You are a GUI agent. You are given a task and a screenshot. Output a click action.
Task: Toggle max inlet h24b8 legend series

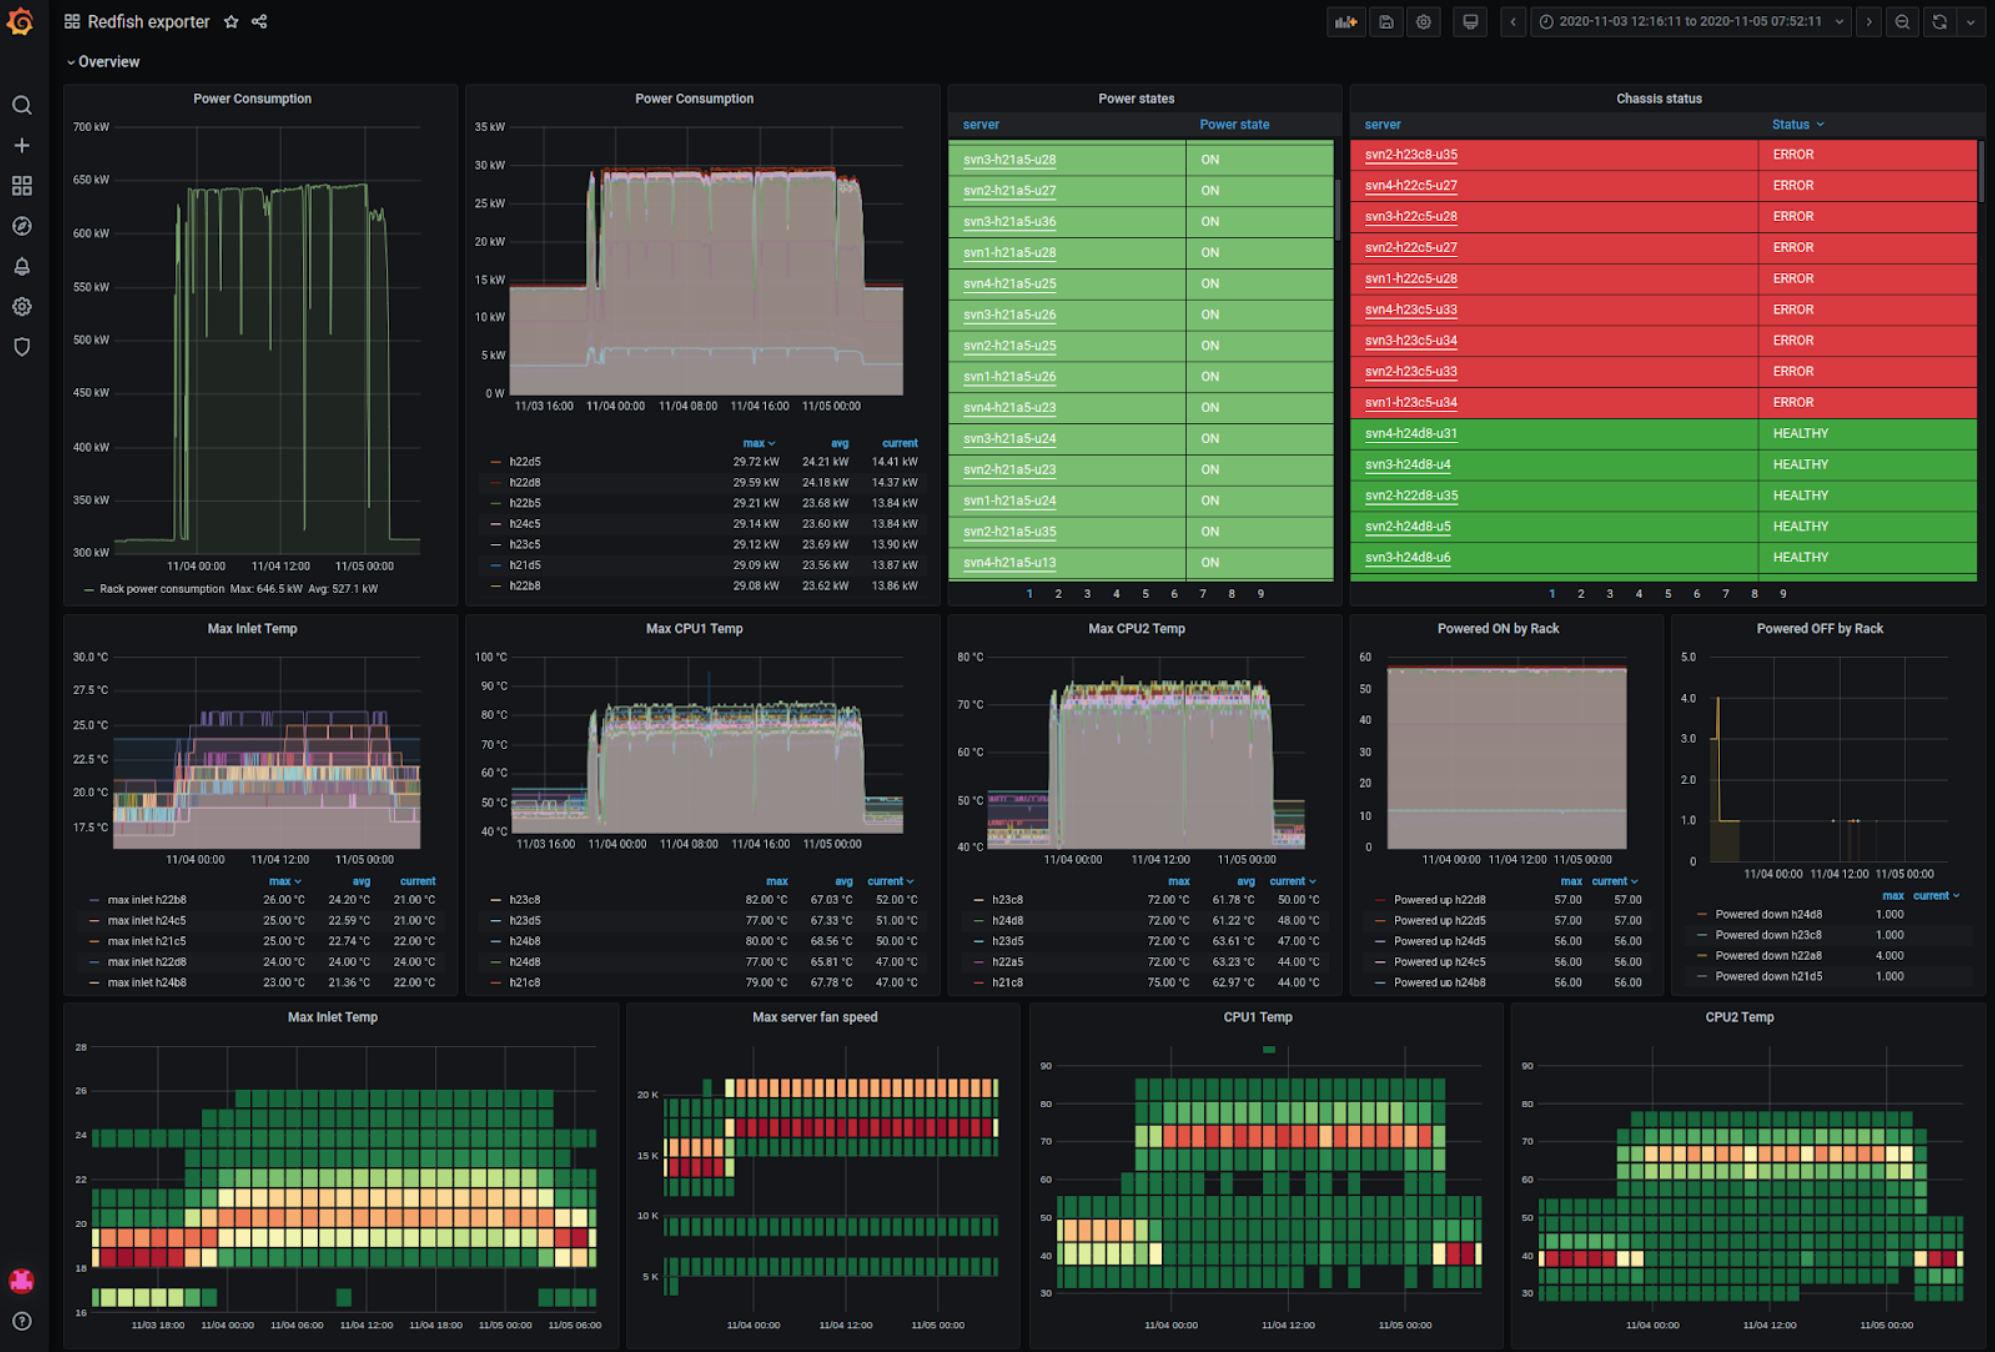pyautogui.click(x=147, y=983)
